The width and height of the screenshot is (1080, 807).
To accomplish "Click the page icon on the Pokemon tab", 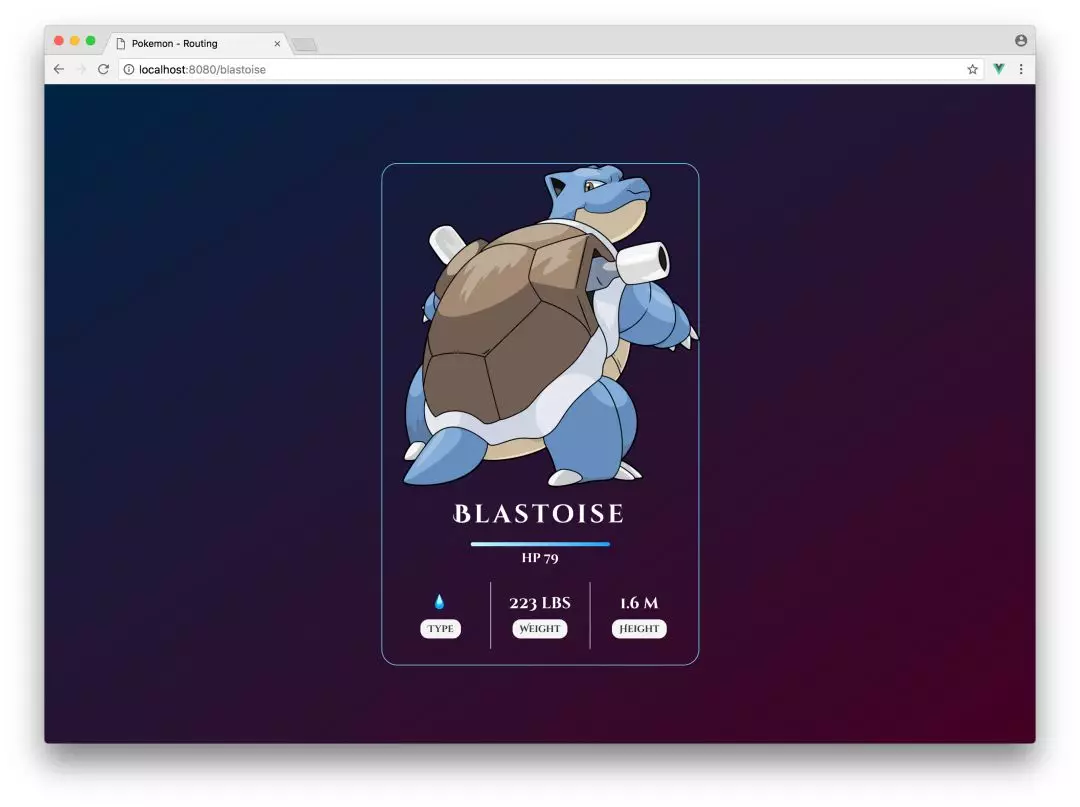I will click(x=121, y=43).
